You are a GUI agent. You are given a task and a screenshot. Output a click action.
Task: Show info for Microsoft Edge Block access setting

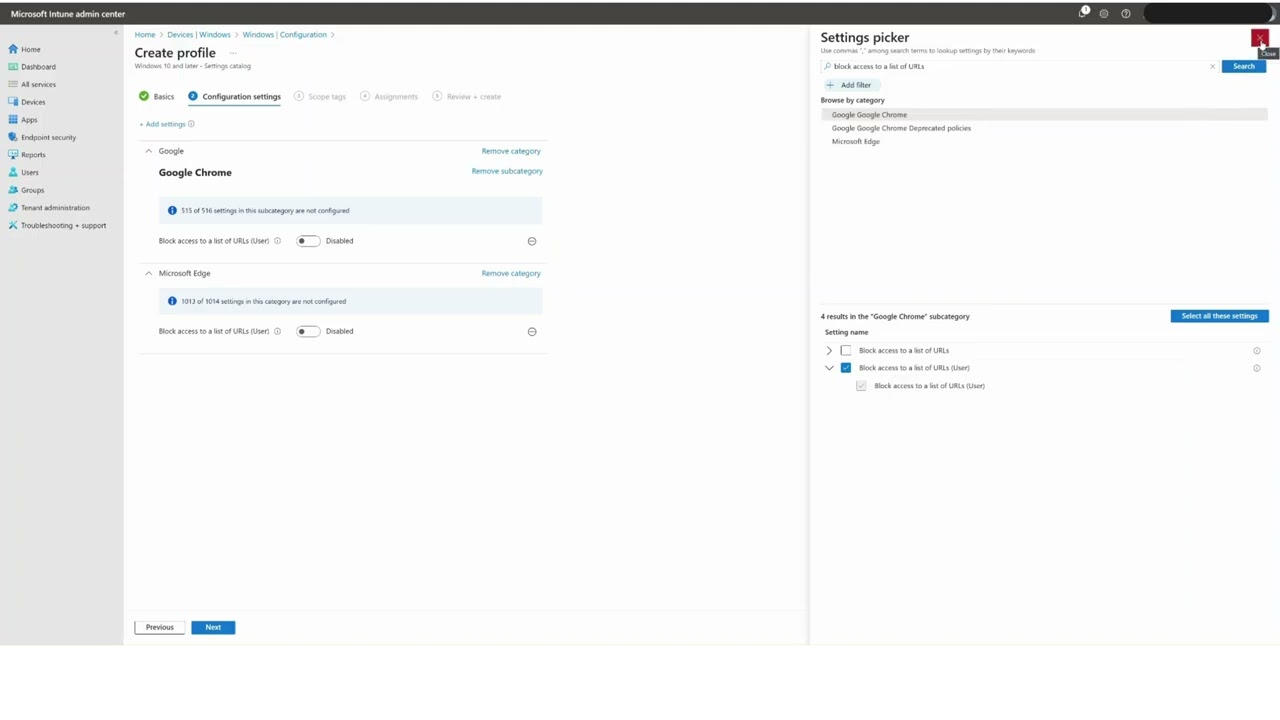[277, 331]
